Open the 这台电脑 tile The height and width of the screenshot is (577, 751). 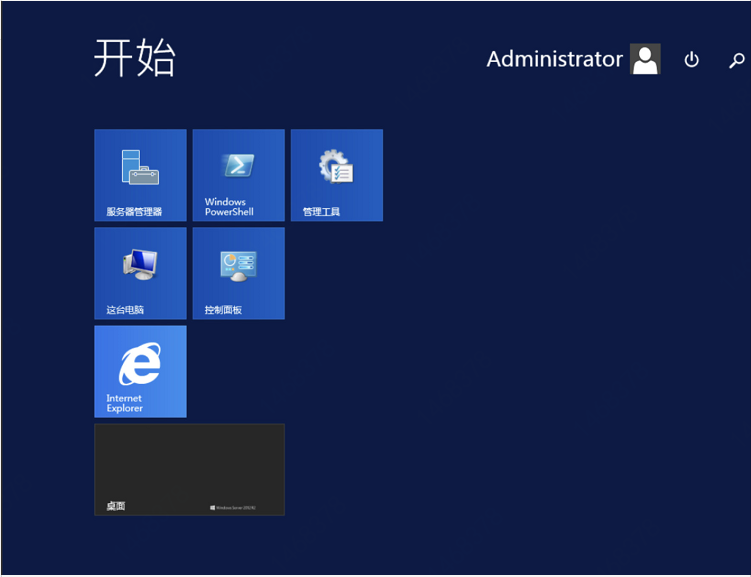140,273
